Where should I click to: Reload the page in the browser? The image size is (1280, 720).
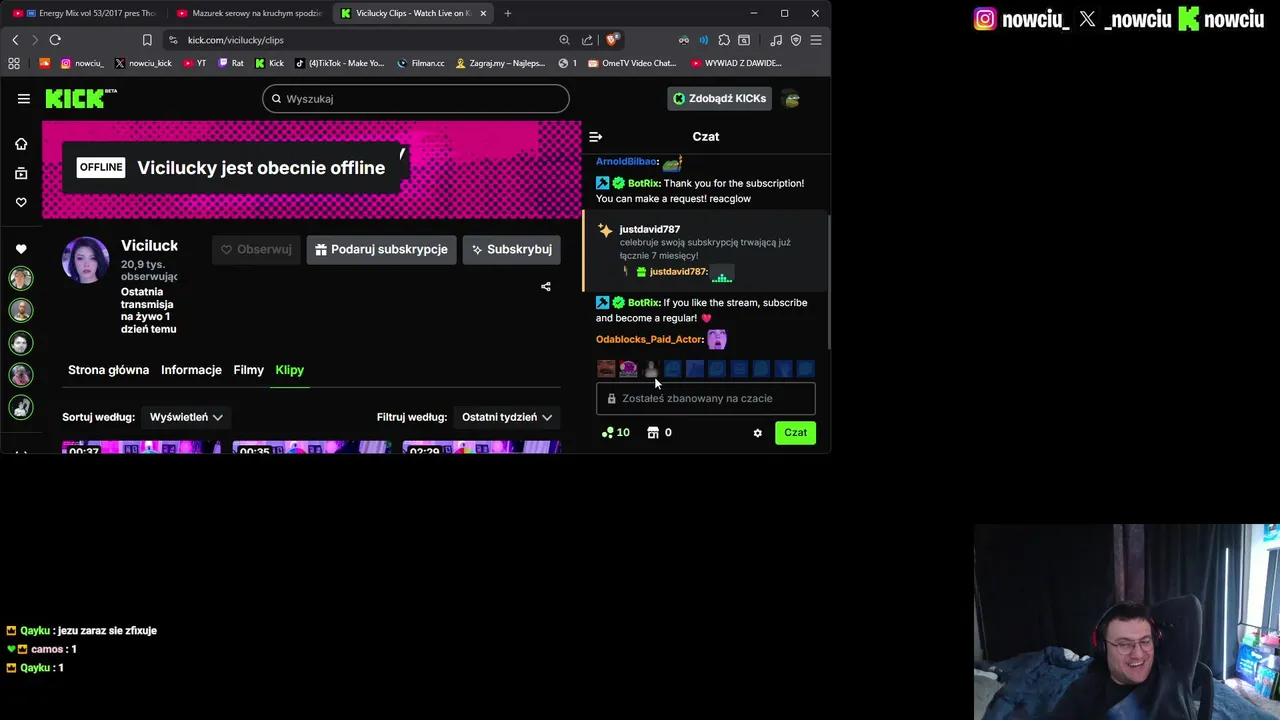tap(55, 40)
